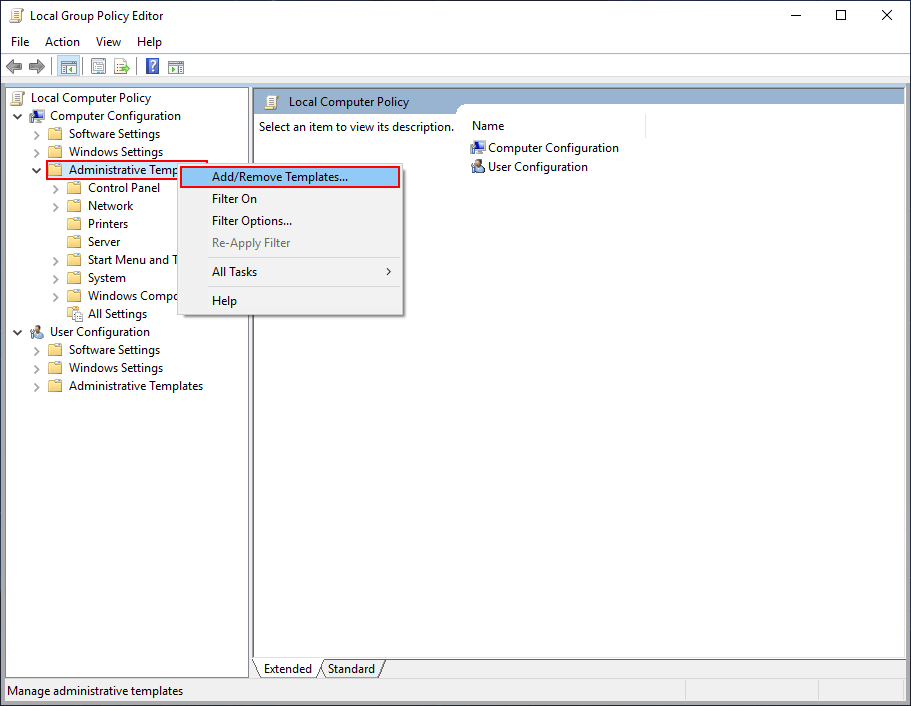Expand Software Settings under Computer Configuration

[x=37, y=135]
